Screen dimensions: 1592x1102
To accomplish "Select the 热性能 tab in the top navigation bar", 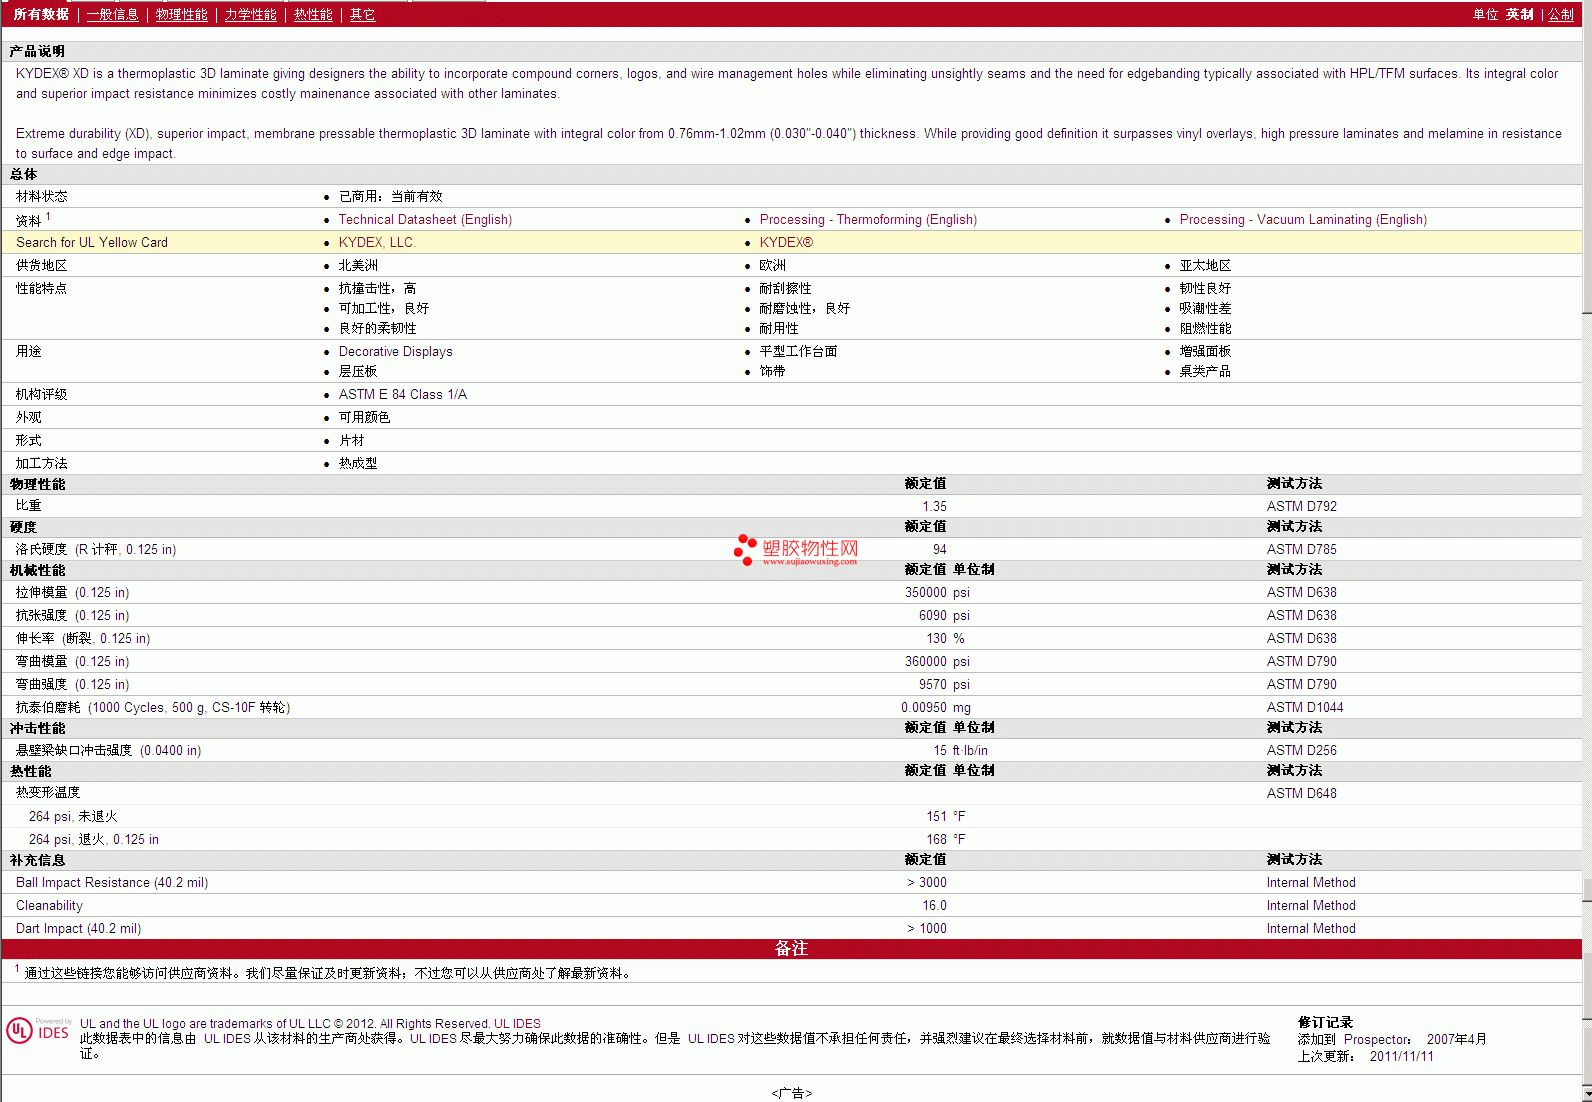I will pyautogui.click(x=313, y=15).
